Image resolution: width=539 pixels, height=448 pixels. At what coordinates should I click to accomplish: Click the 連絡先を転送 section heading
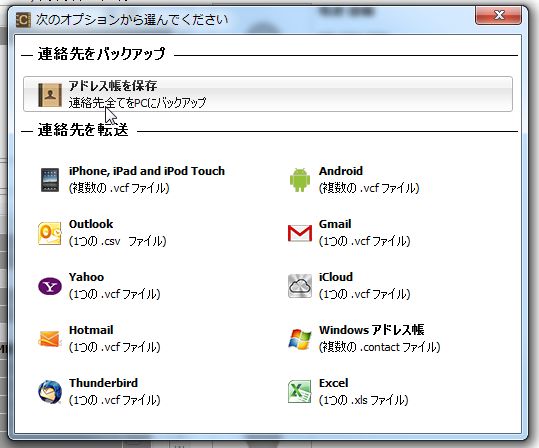tap(83, 130)
